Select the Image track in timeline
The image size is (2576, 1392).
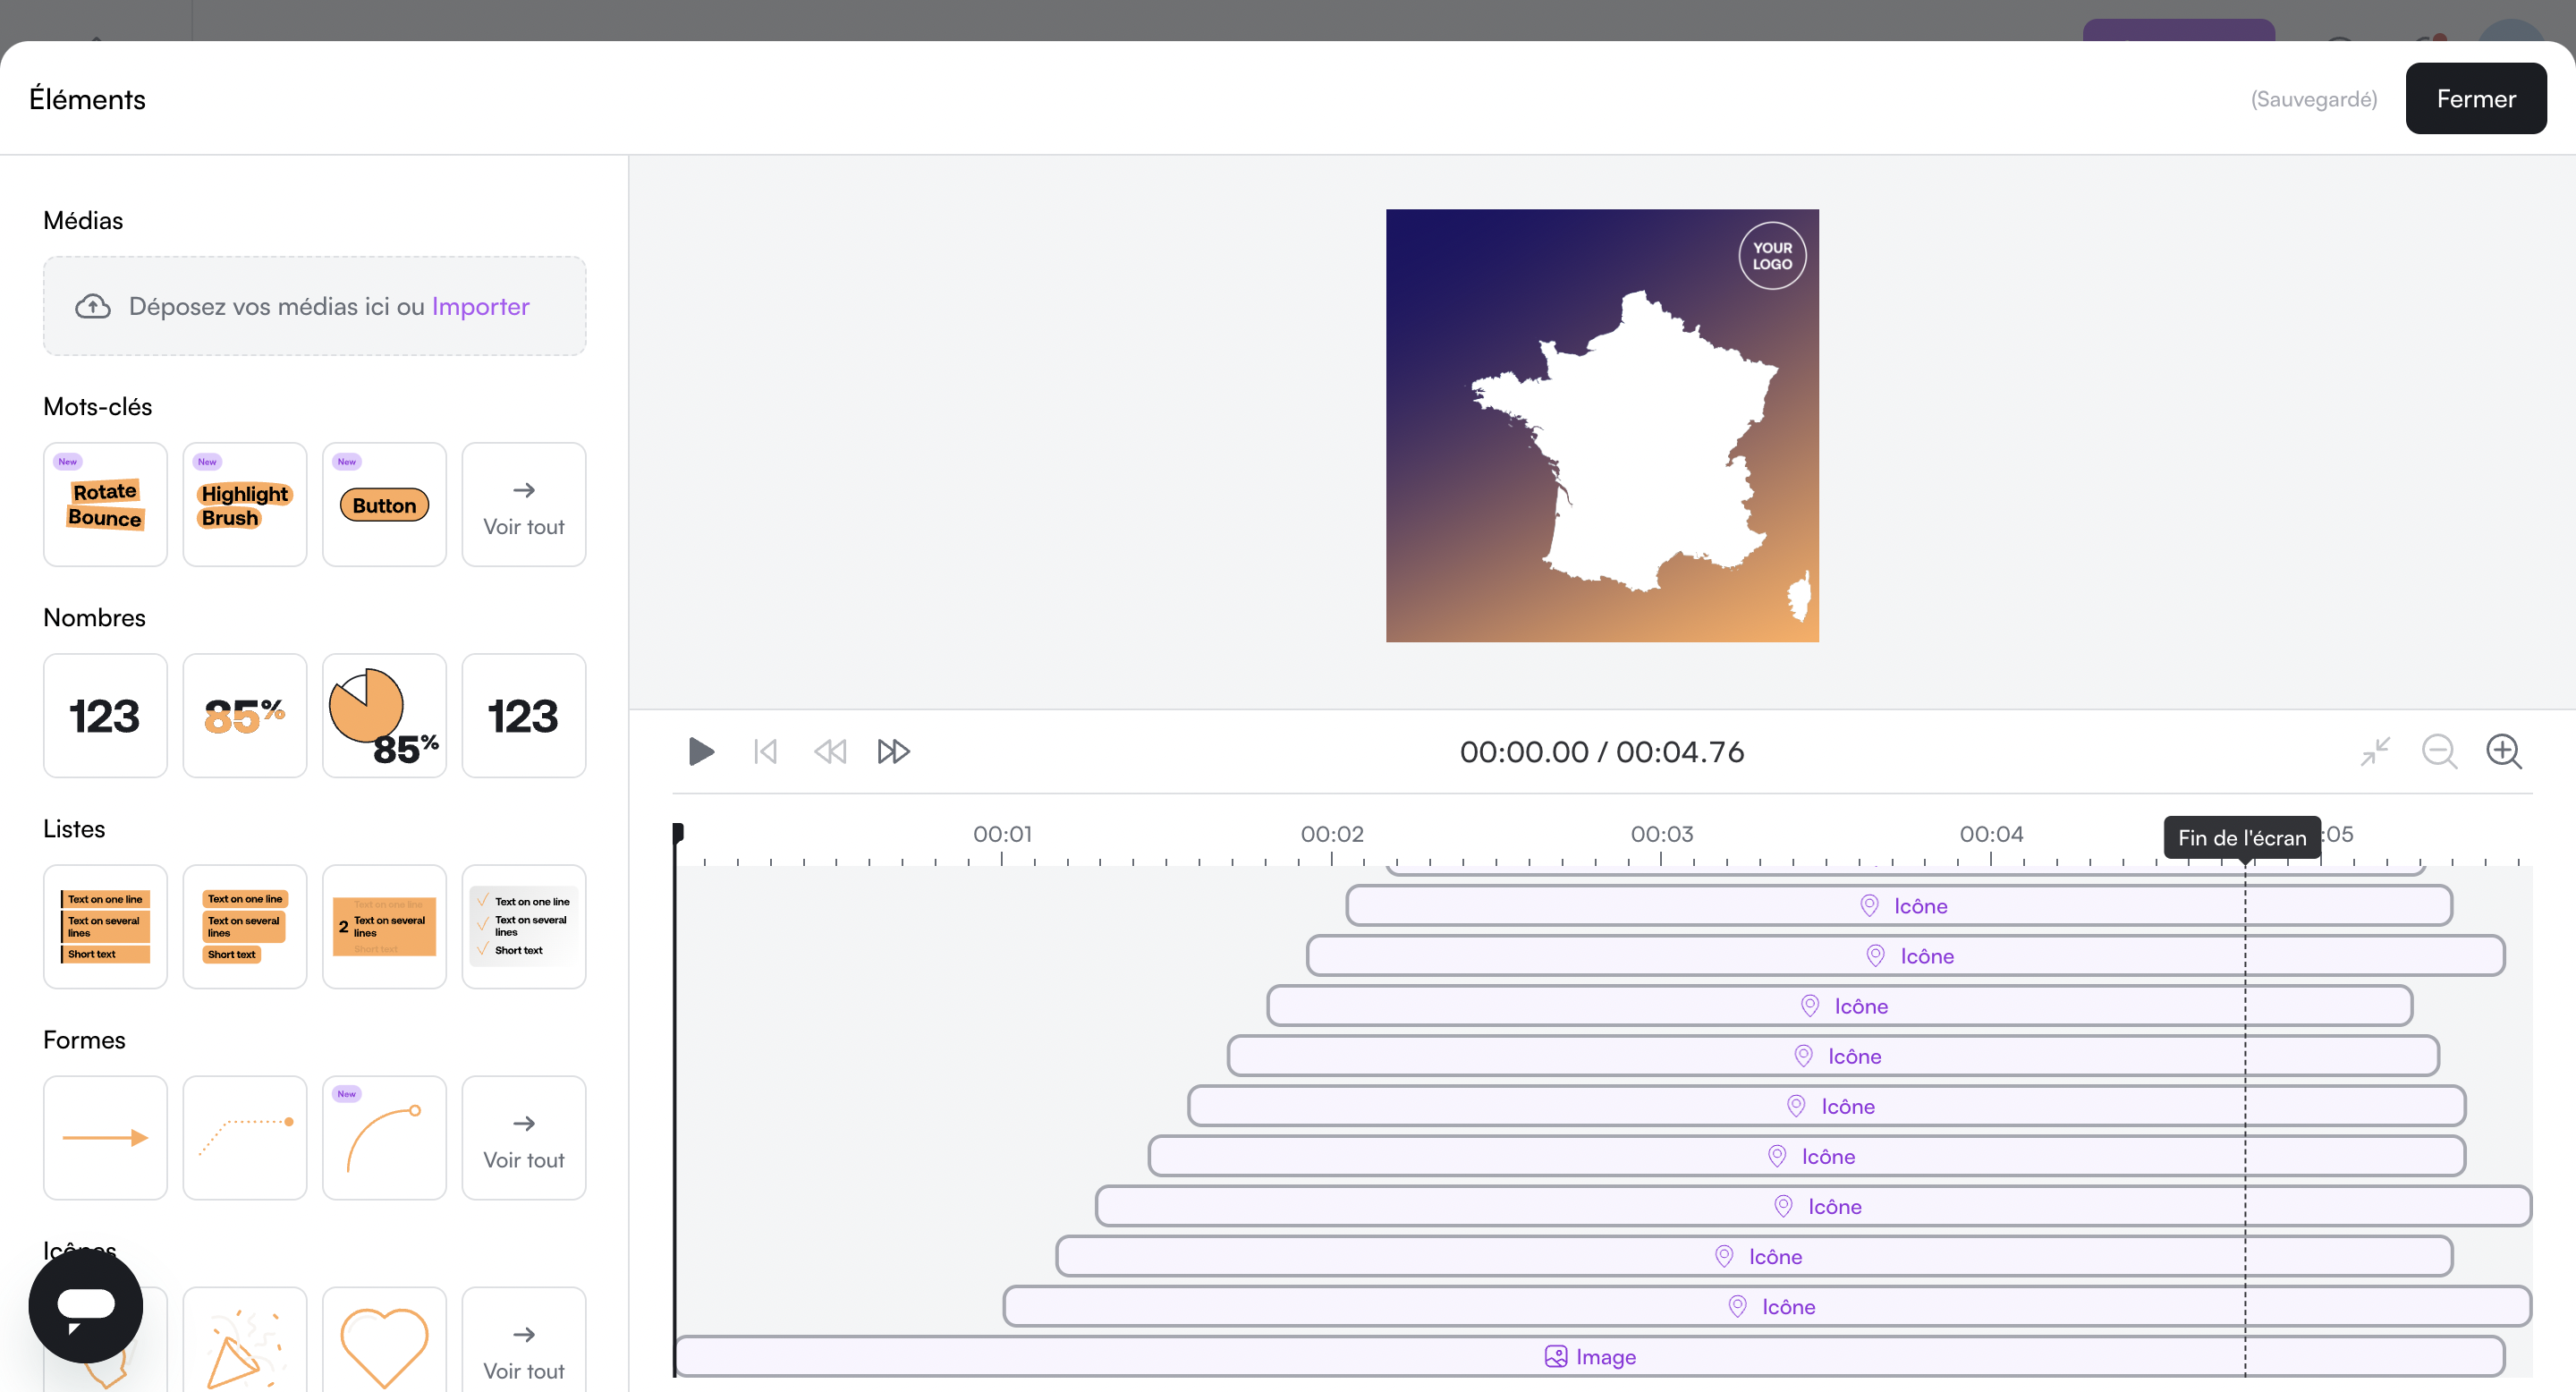click(x=1590, y=1356)
